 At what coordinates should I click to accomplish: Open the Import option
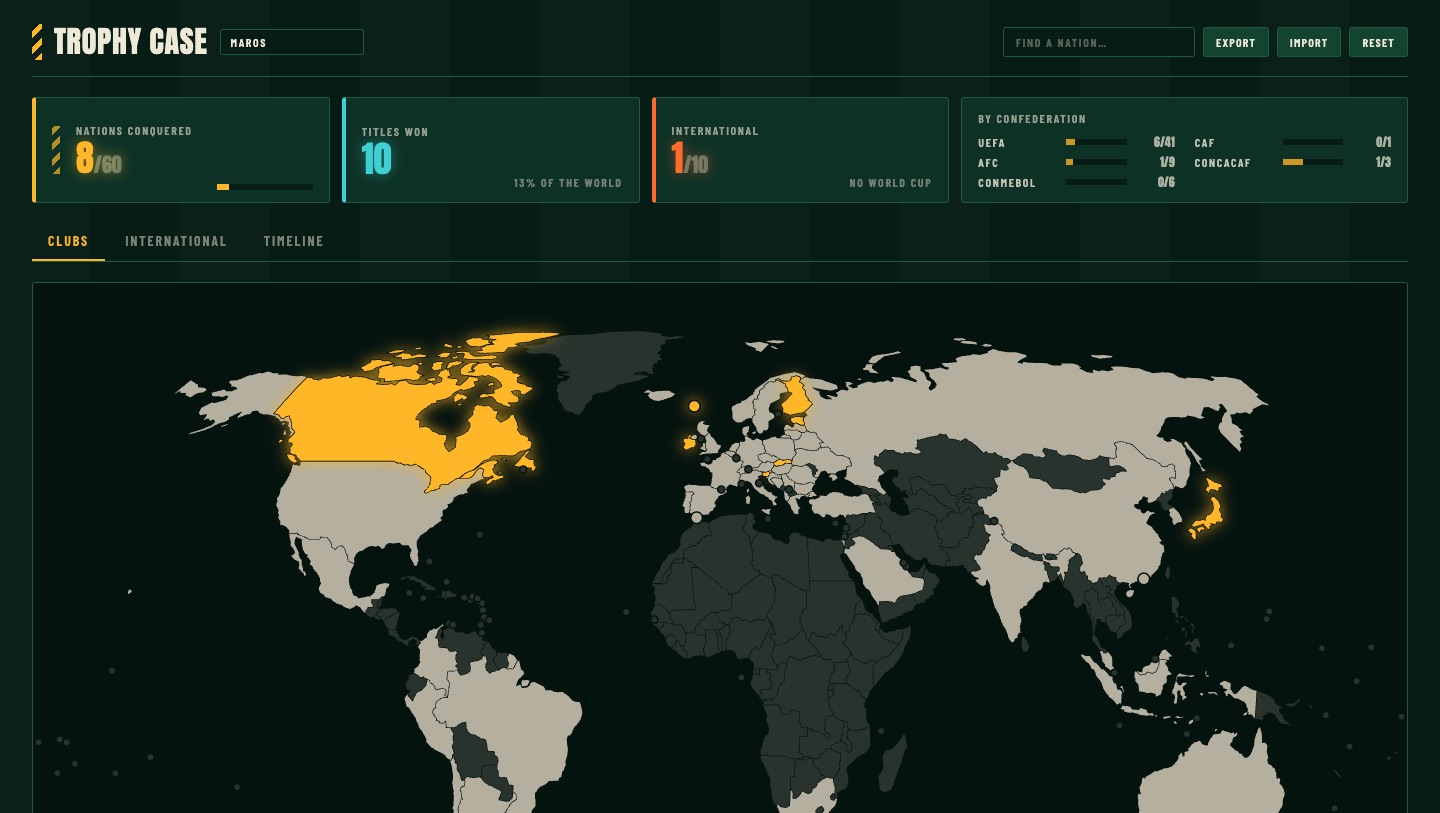[x=1309, y=42]
